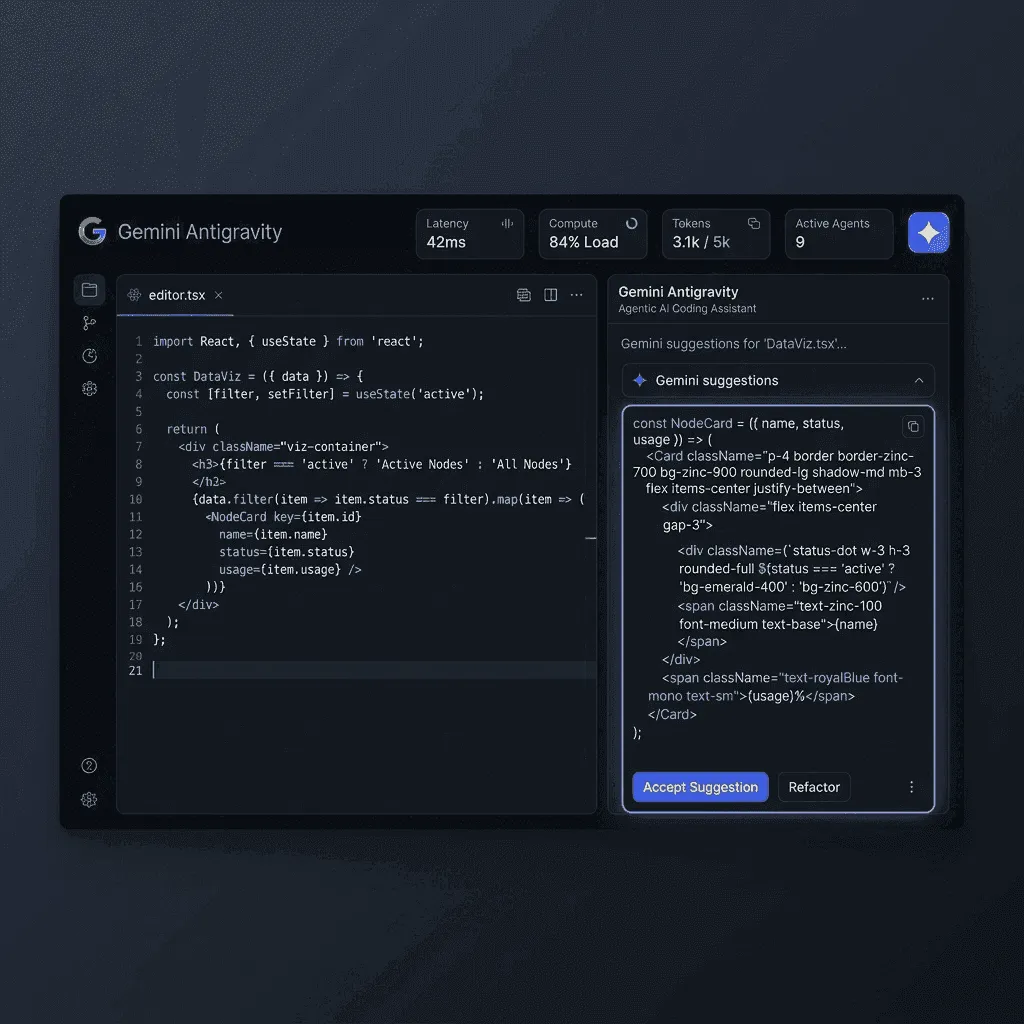Viewport: 1024px width, 1024px height.
Task: Click the sparkle icon beside Gemini suggestions
Action: (x=640, y=380)
